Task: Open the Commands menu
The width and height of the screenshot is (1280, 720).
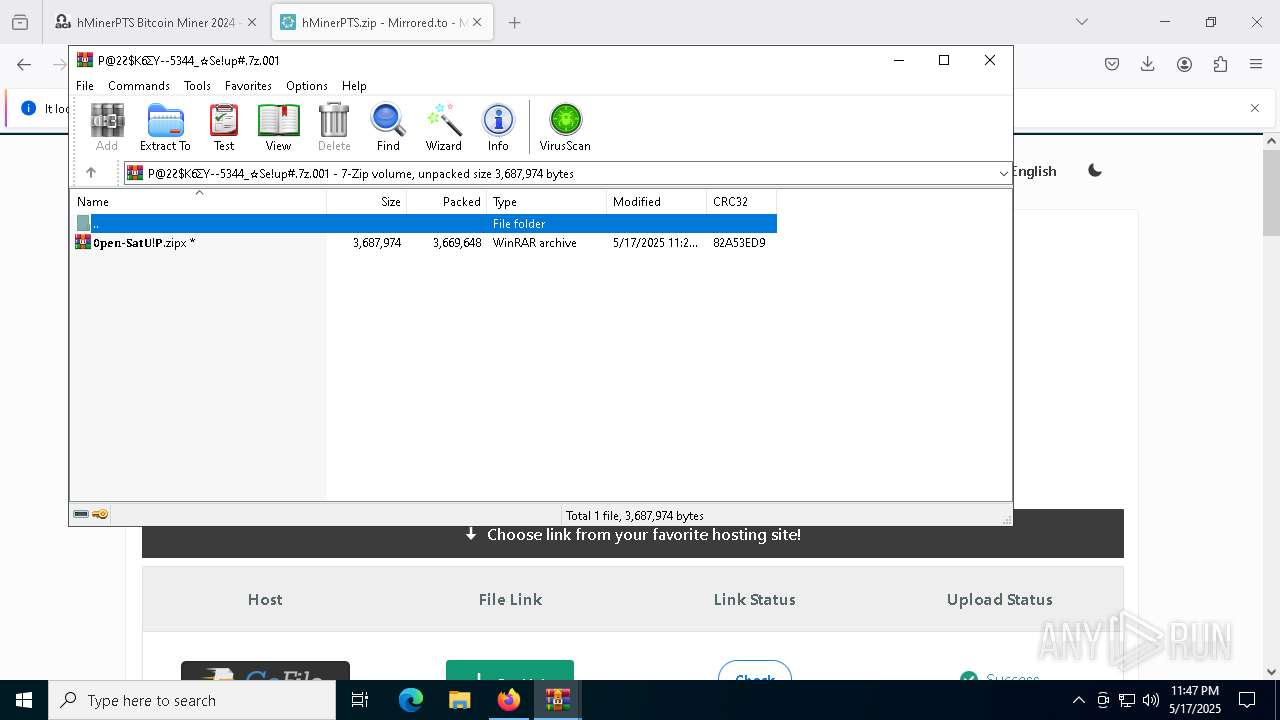Action: 139,86
